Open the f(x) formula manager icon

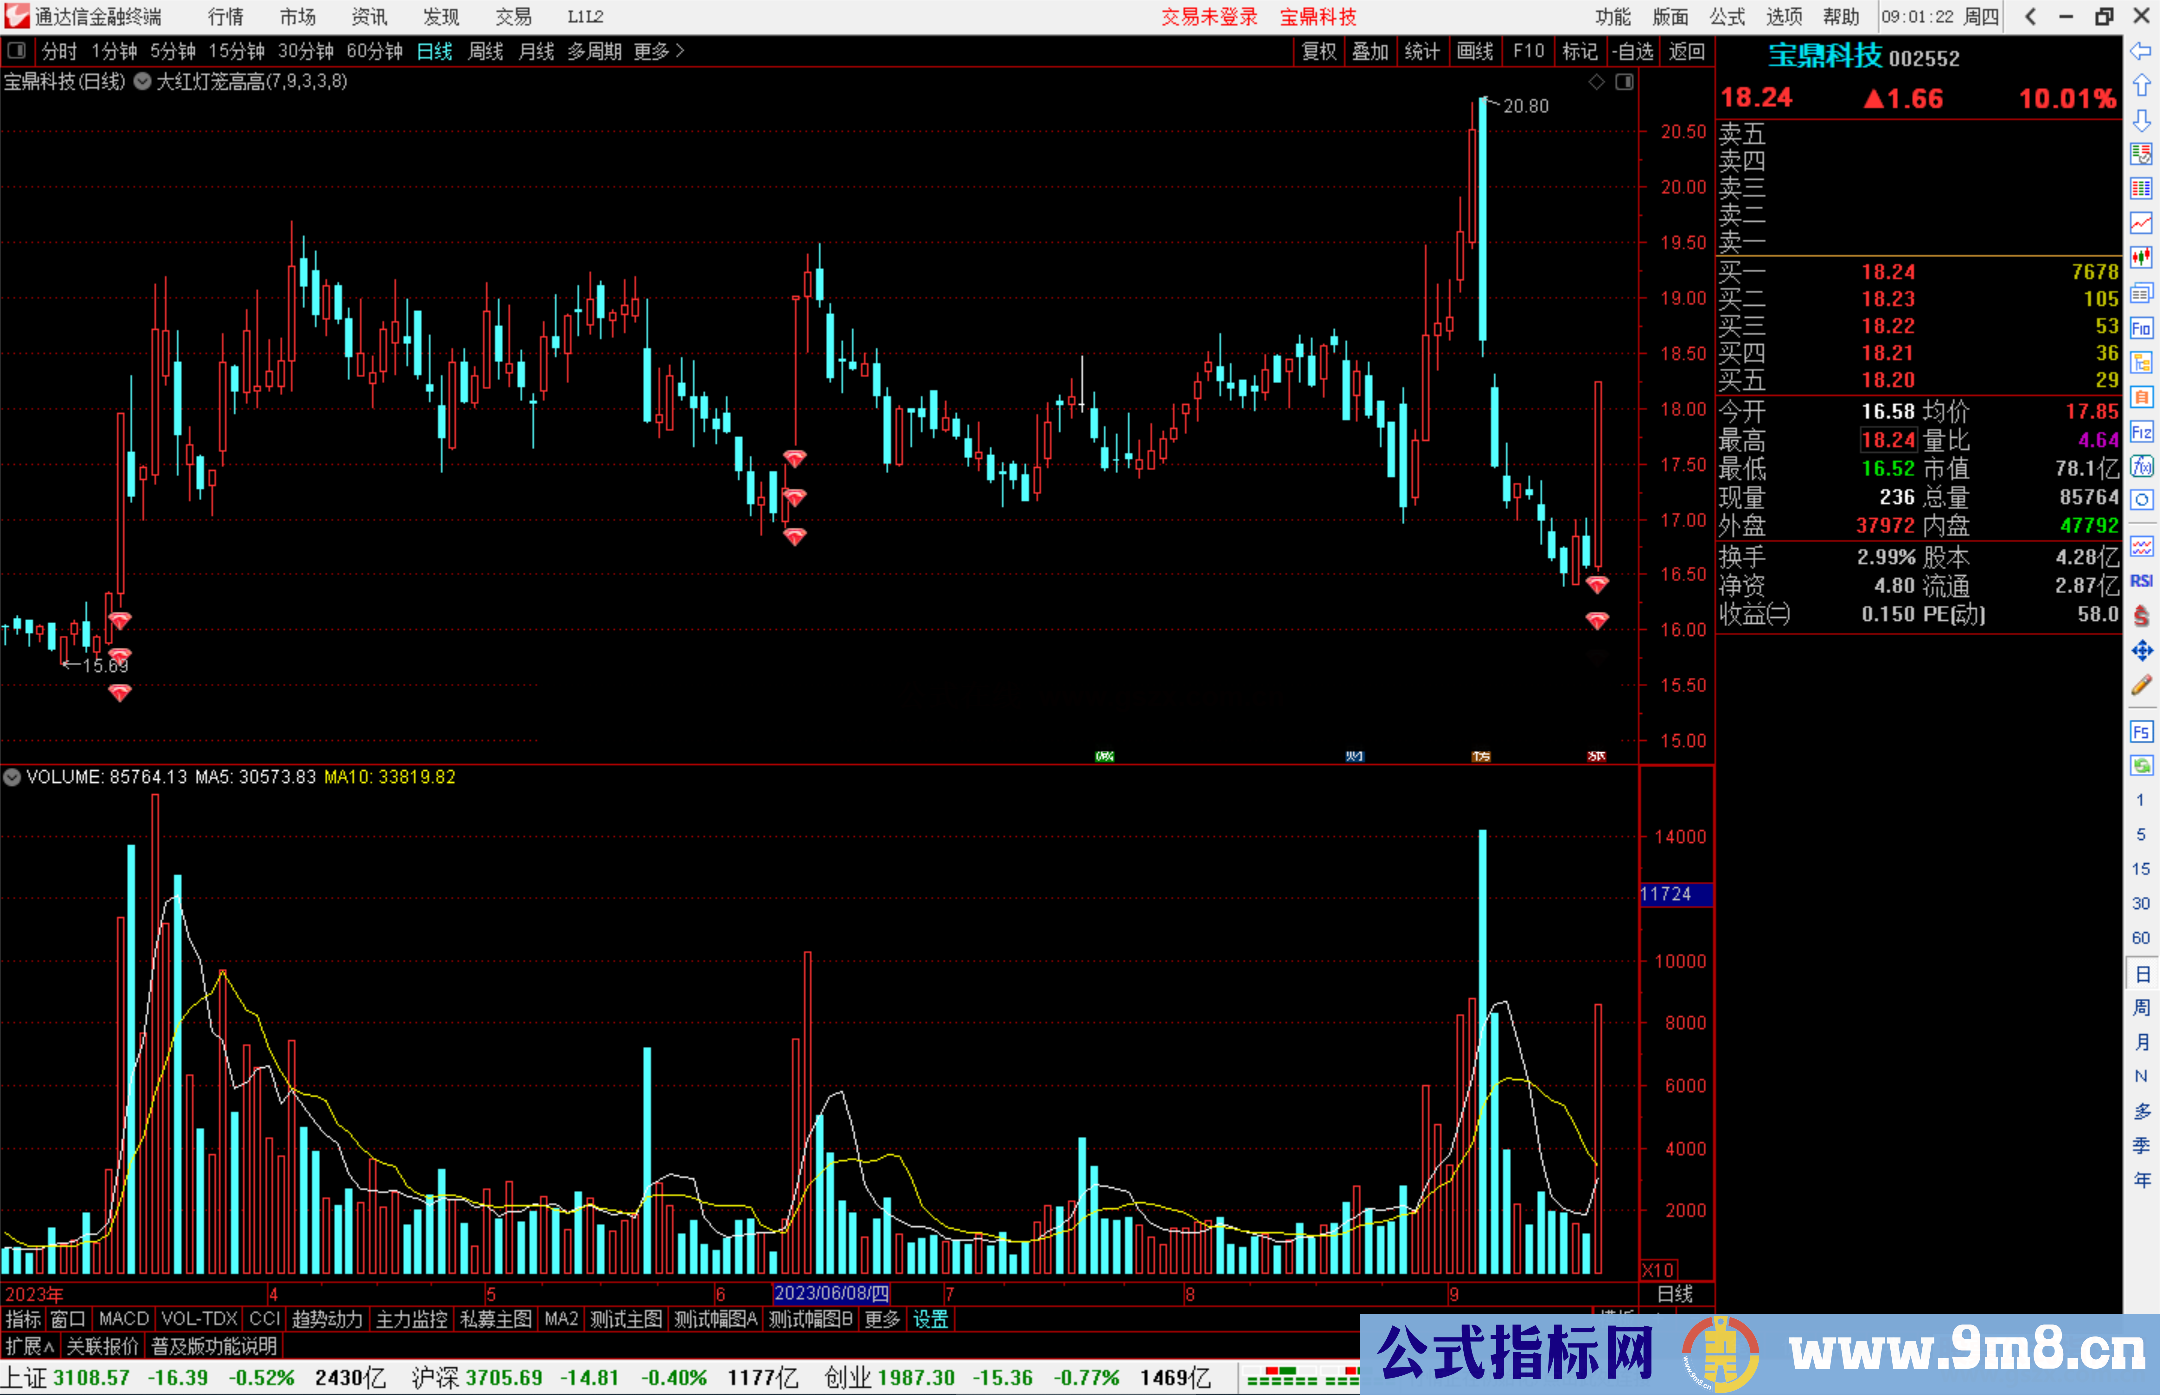(x=2141, y=466)
